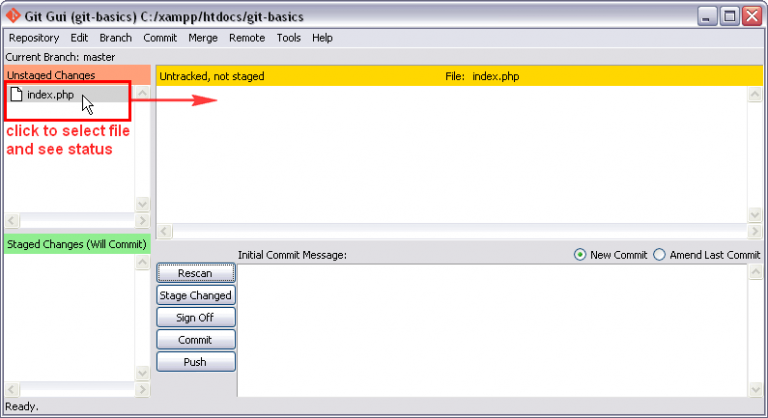Click the Stage Changed button
The width and height of the screenshot is (768, 418).
point(196,295)
